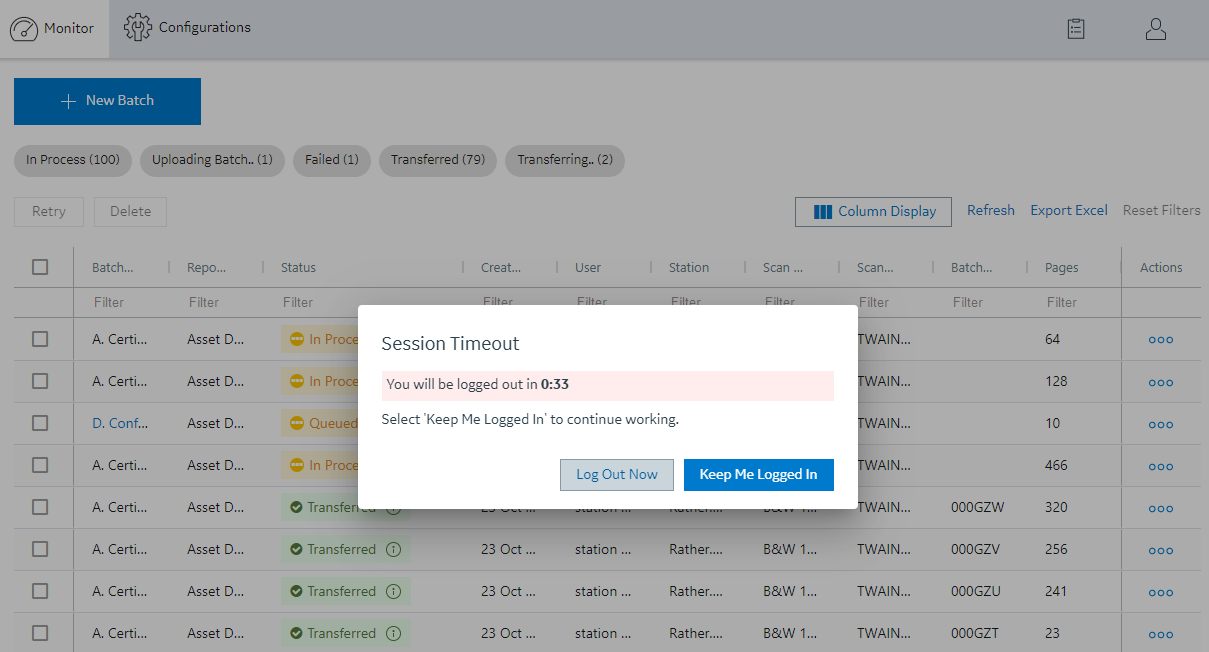1209x652 pixels.
Task: Open actions menu for 64-page row
Action: click(x=1161, y=340)
